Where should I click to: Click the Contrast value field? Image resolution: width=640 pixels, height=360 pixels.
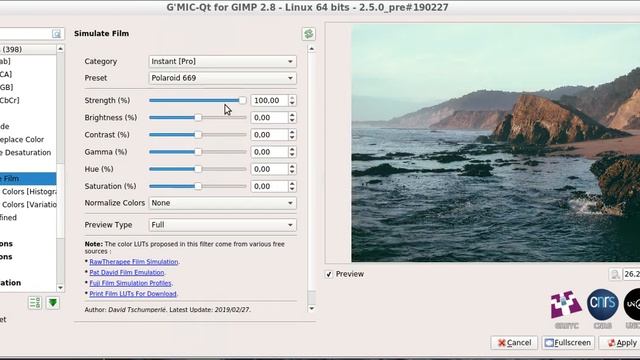[269, 135]
